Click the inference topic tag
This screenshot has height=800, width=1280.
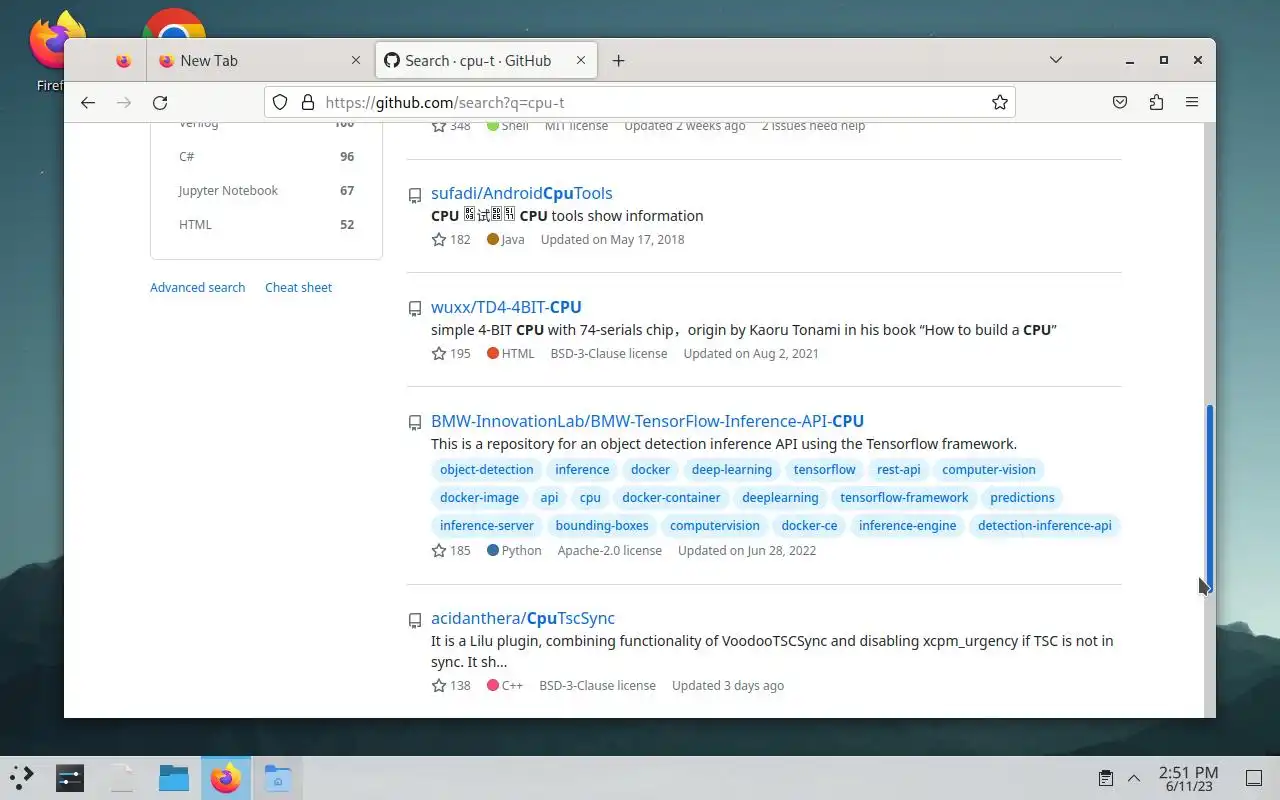click(x=582, y=469)
